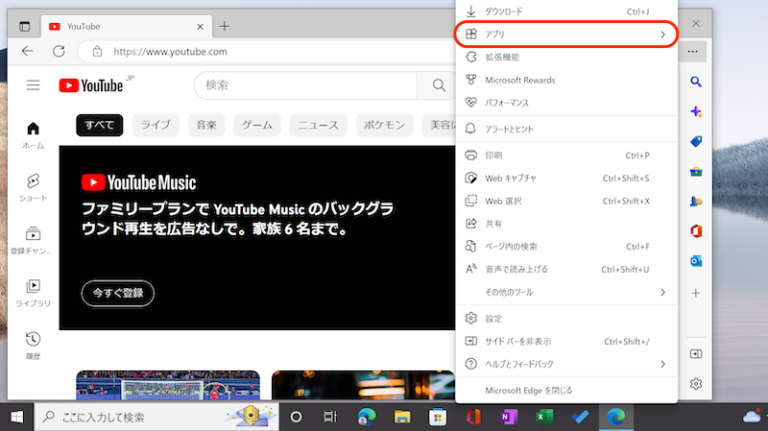The height and width of the screenshot is (431, 768).
Task: Expand the アプリ submenu arrow
Action: click(x=663, y=34)
